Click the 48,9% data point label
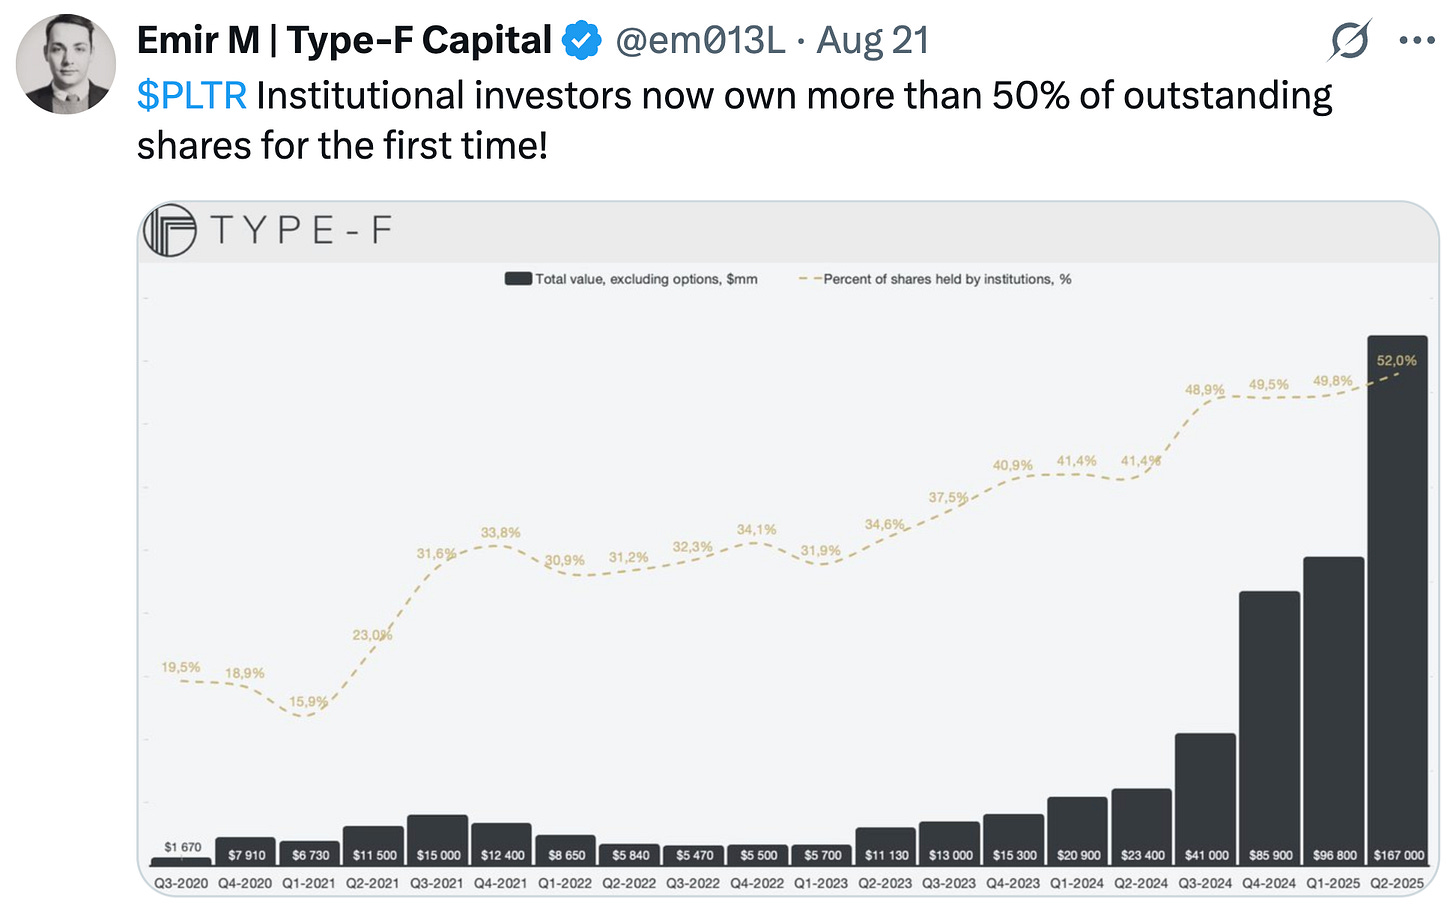 (1204, 389)
